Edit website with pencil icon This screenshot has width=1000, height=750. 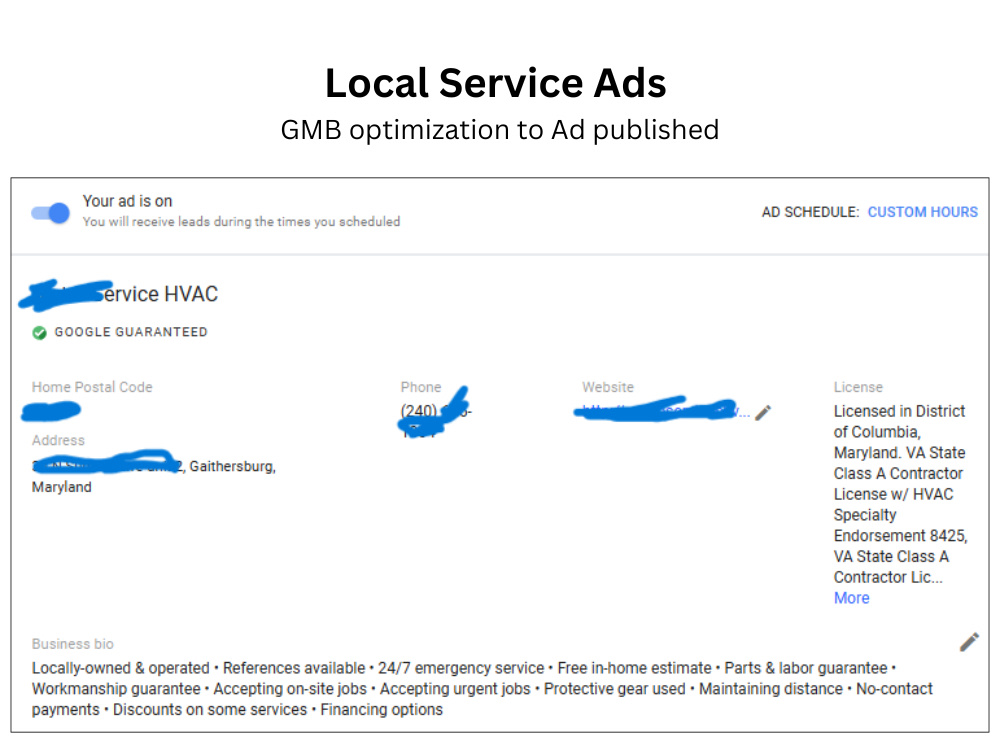click(x=763, y=413)
